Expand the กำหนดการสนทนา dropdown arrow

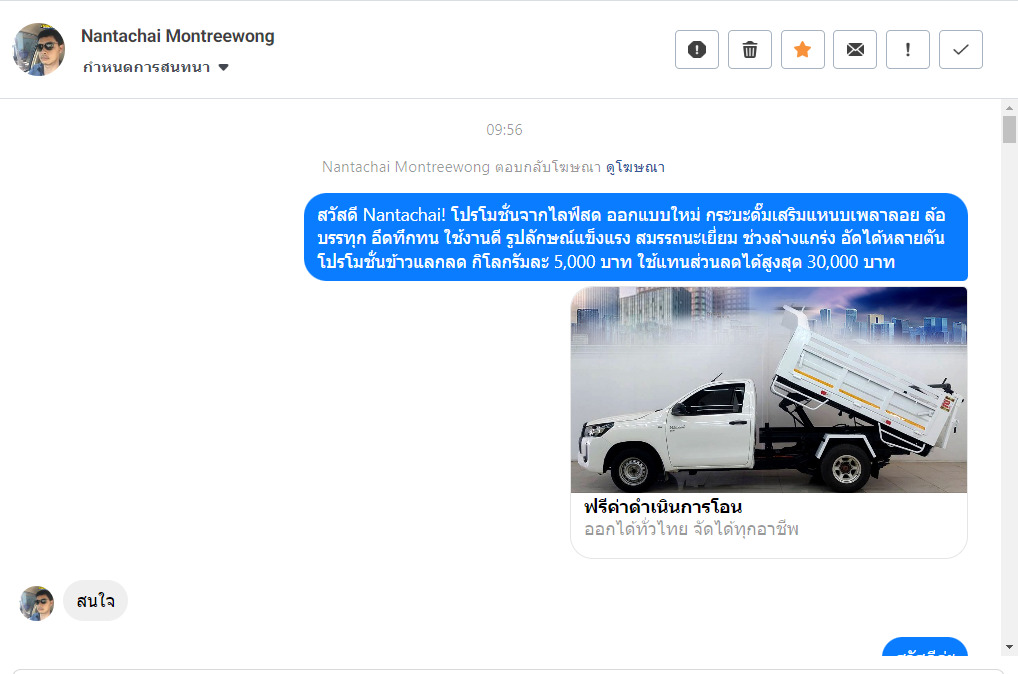pyautogui.click(x=223, y=68)
